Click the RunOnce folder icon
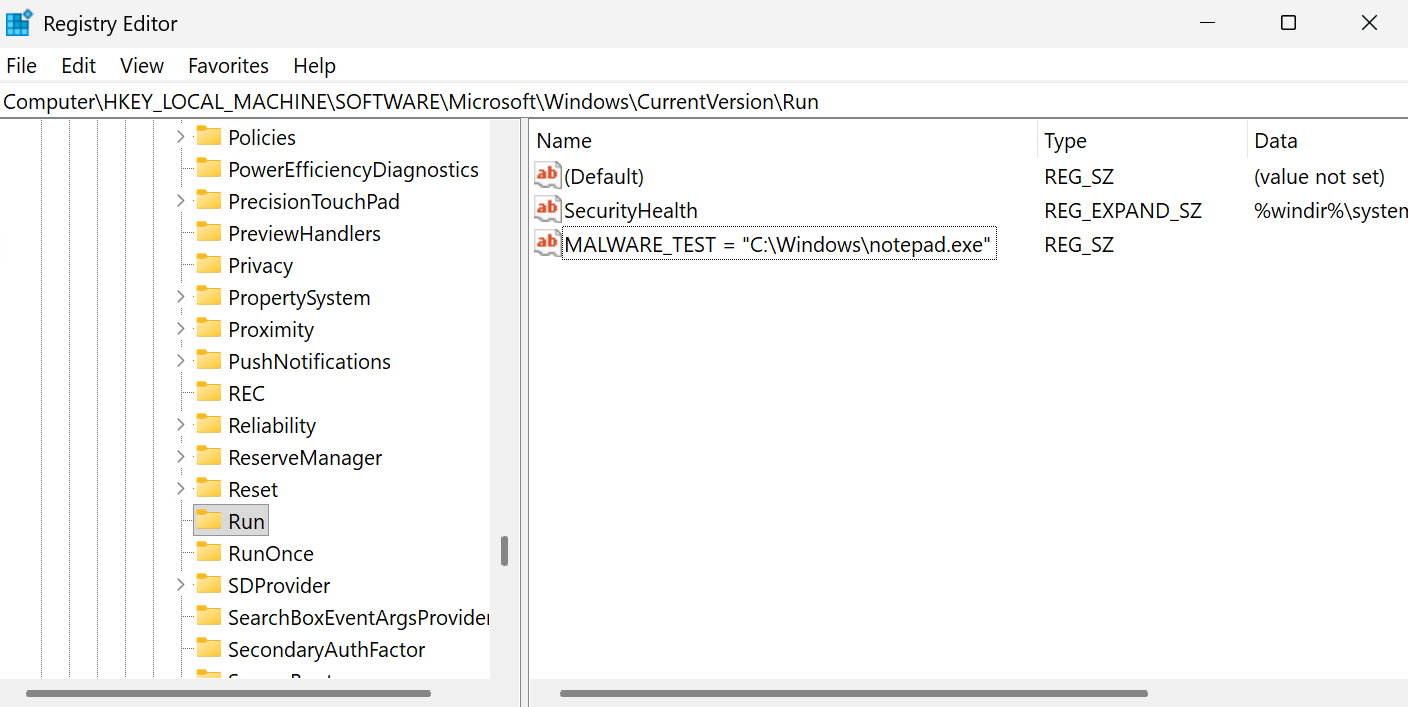 pyautogui.click(x=209, y=553)
